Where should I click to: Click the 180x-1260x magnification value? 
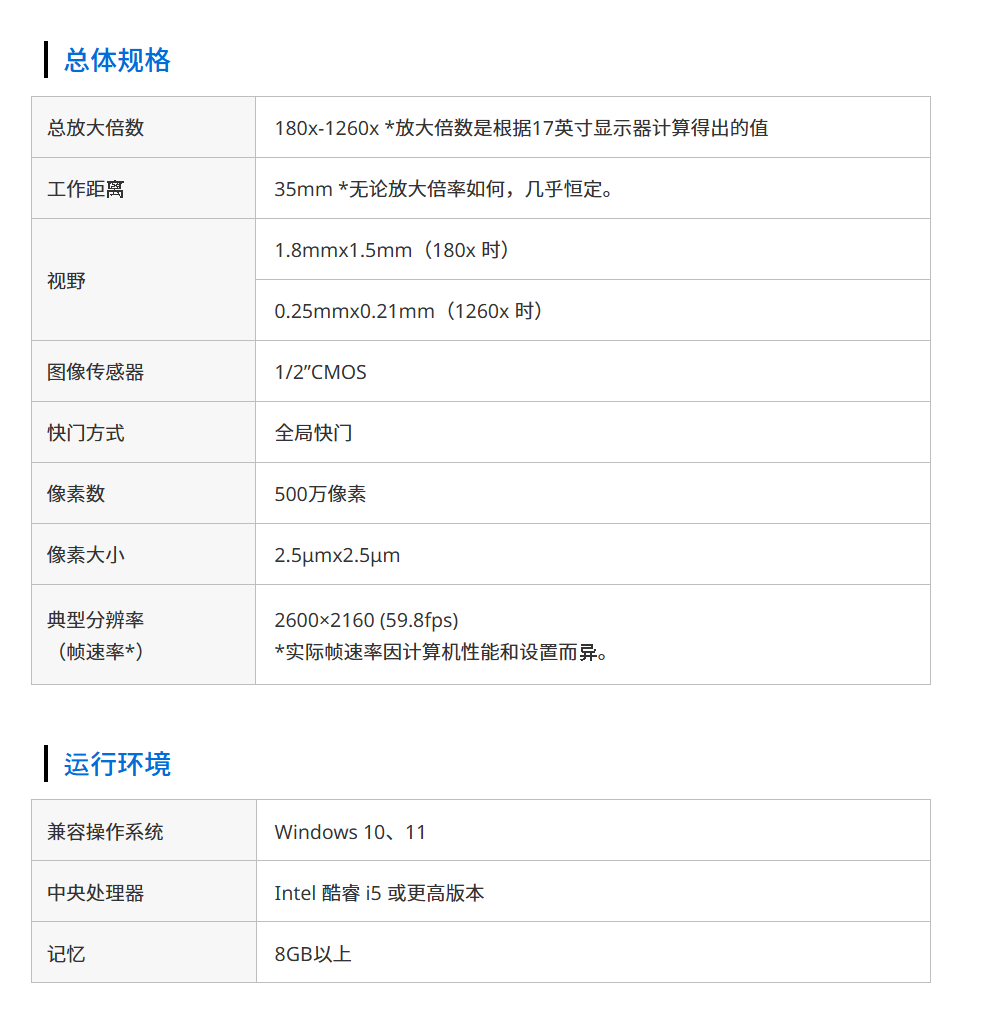pyautogui.click(x=326, y=128)
